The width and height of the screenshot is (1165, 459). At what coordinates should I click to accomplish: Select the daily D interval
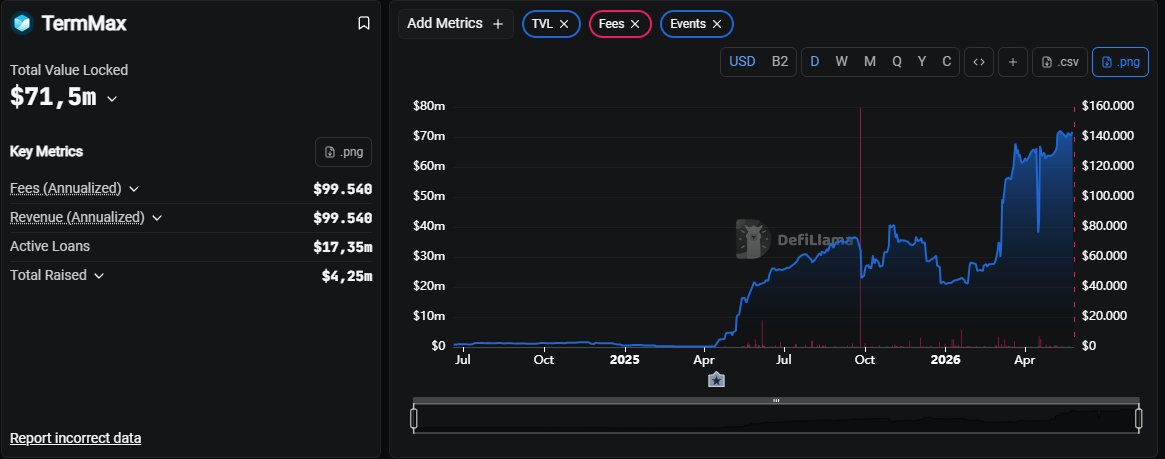815,62
